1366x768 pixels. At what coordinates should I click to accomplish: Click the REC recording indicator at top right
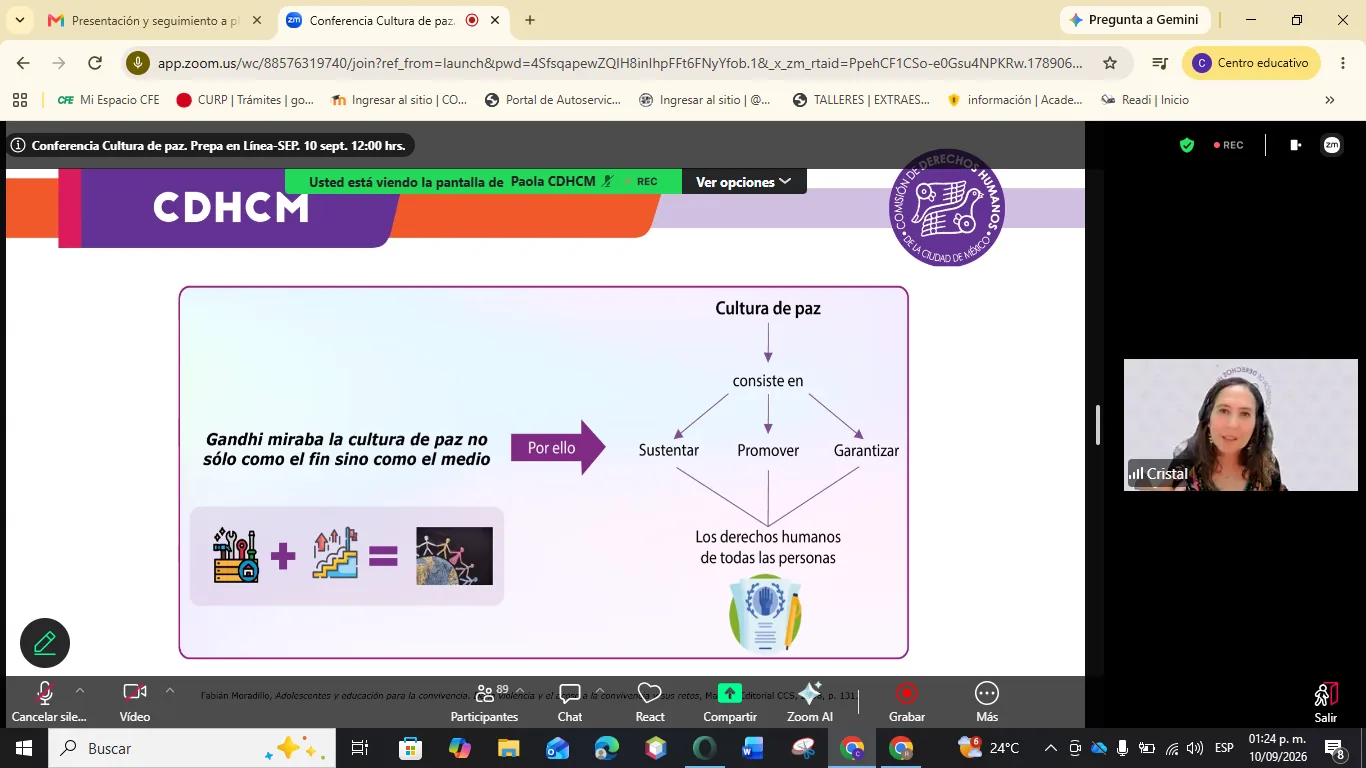1229,145
